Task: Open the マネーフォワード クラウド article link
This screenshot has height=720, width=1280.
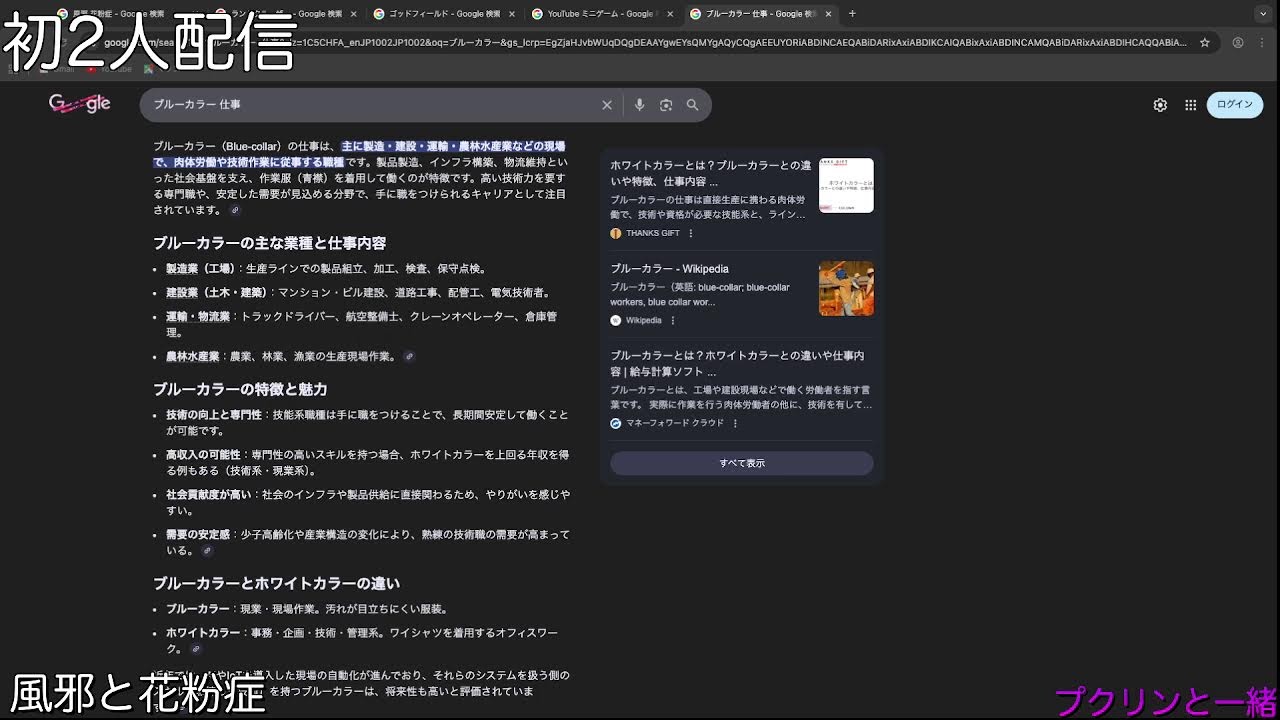Action: tap(738, 363)
